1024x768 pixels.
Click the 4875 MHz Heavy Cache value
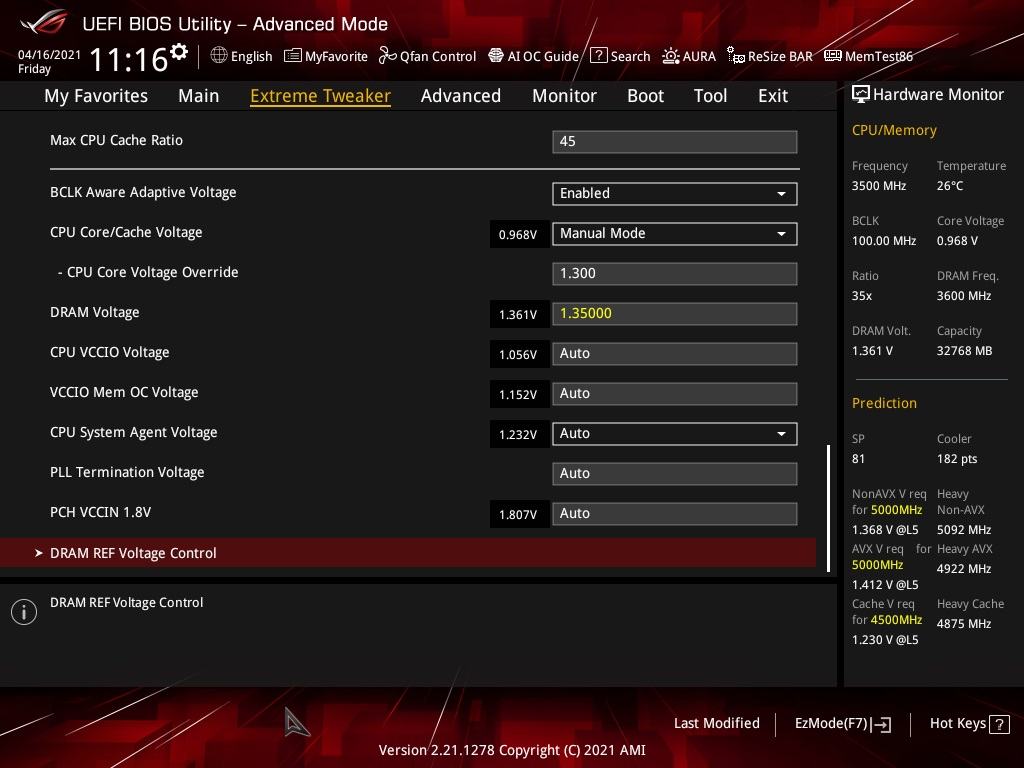(x=964, y=624)
